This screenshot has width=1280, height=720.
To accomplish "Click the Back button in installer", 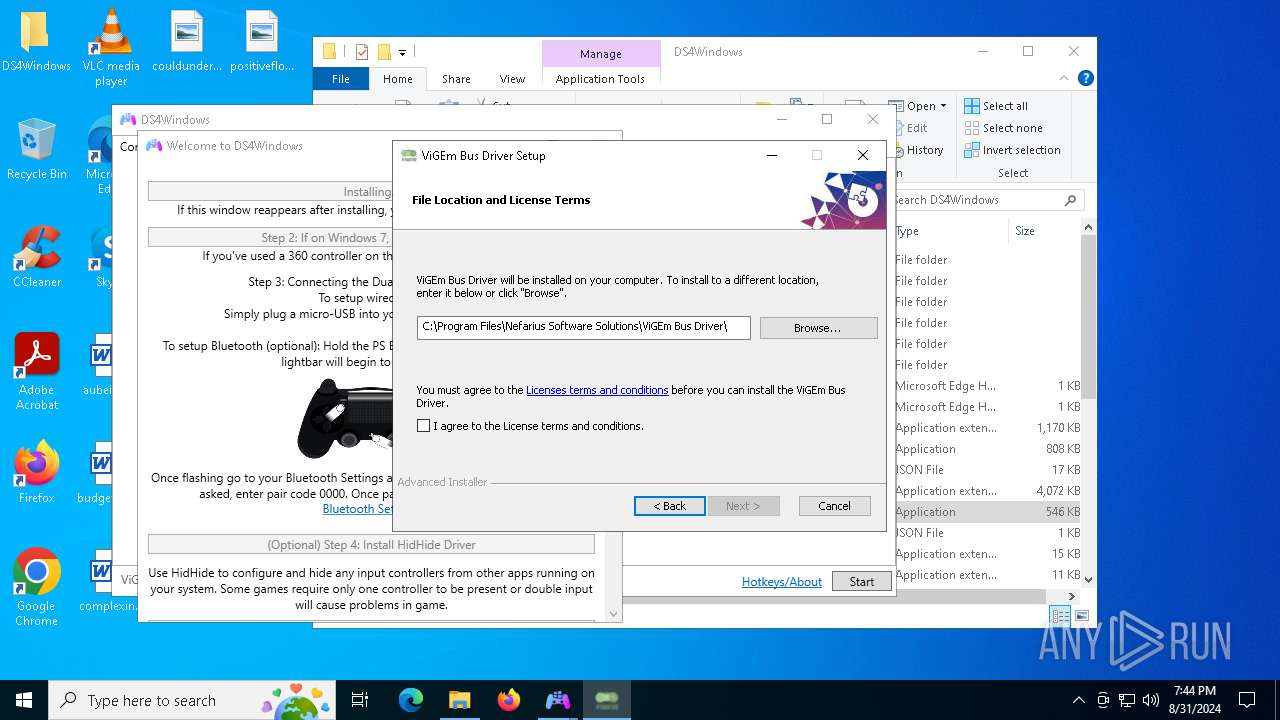I will 670,506.
